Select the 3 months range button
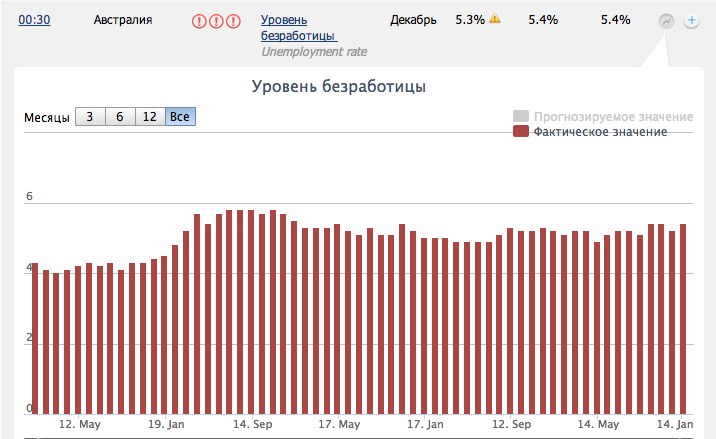Image resolution: width=716 pixels, height=439 pixels. pyautogui.click(x=90, y=116)
